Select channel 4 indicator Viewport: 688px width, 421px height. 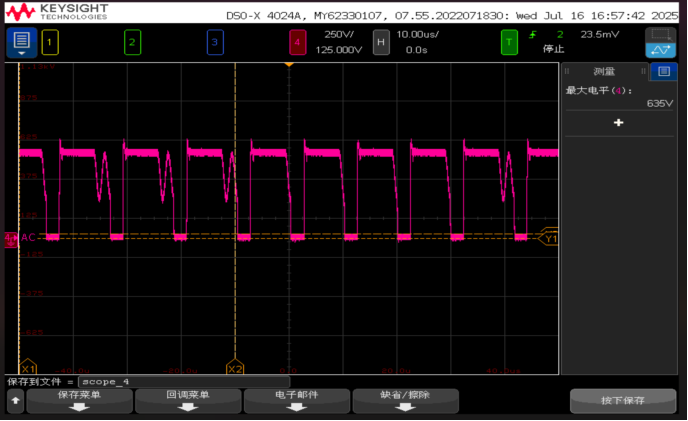(x=297, y=42)
